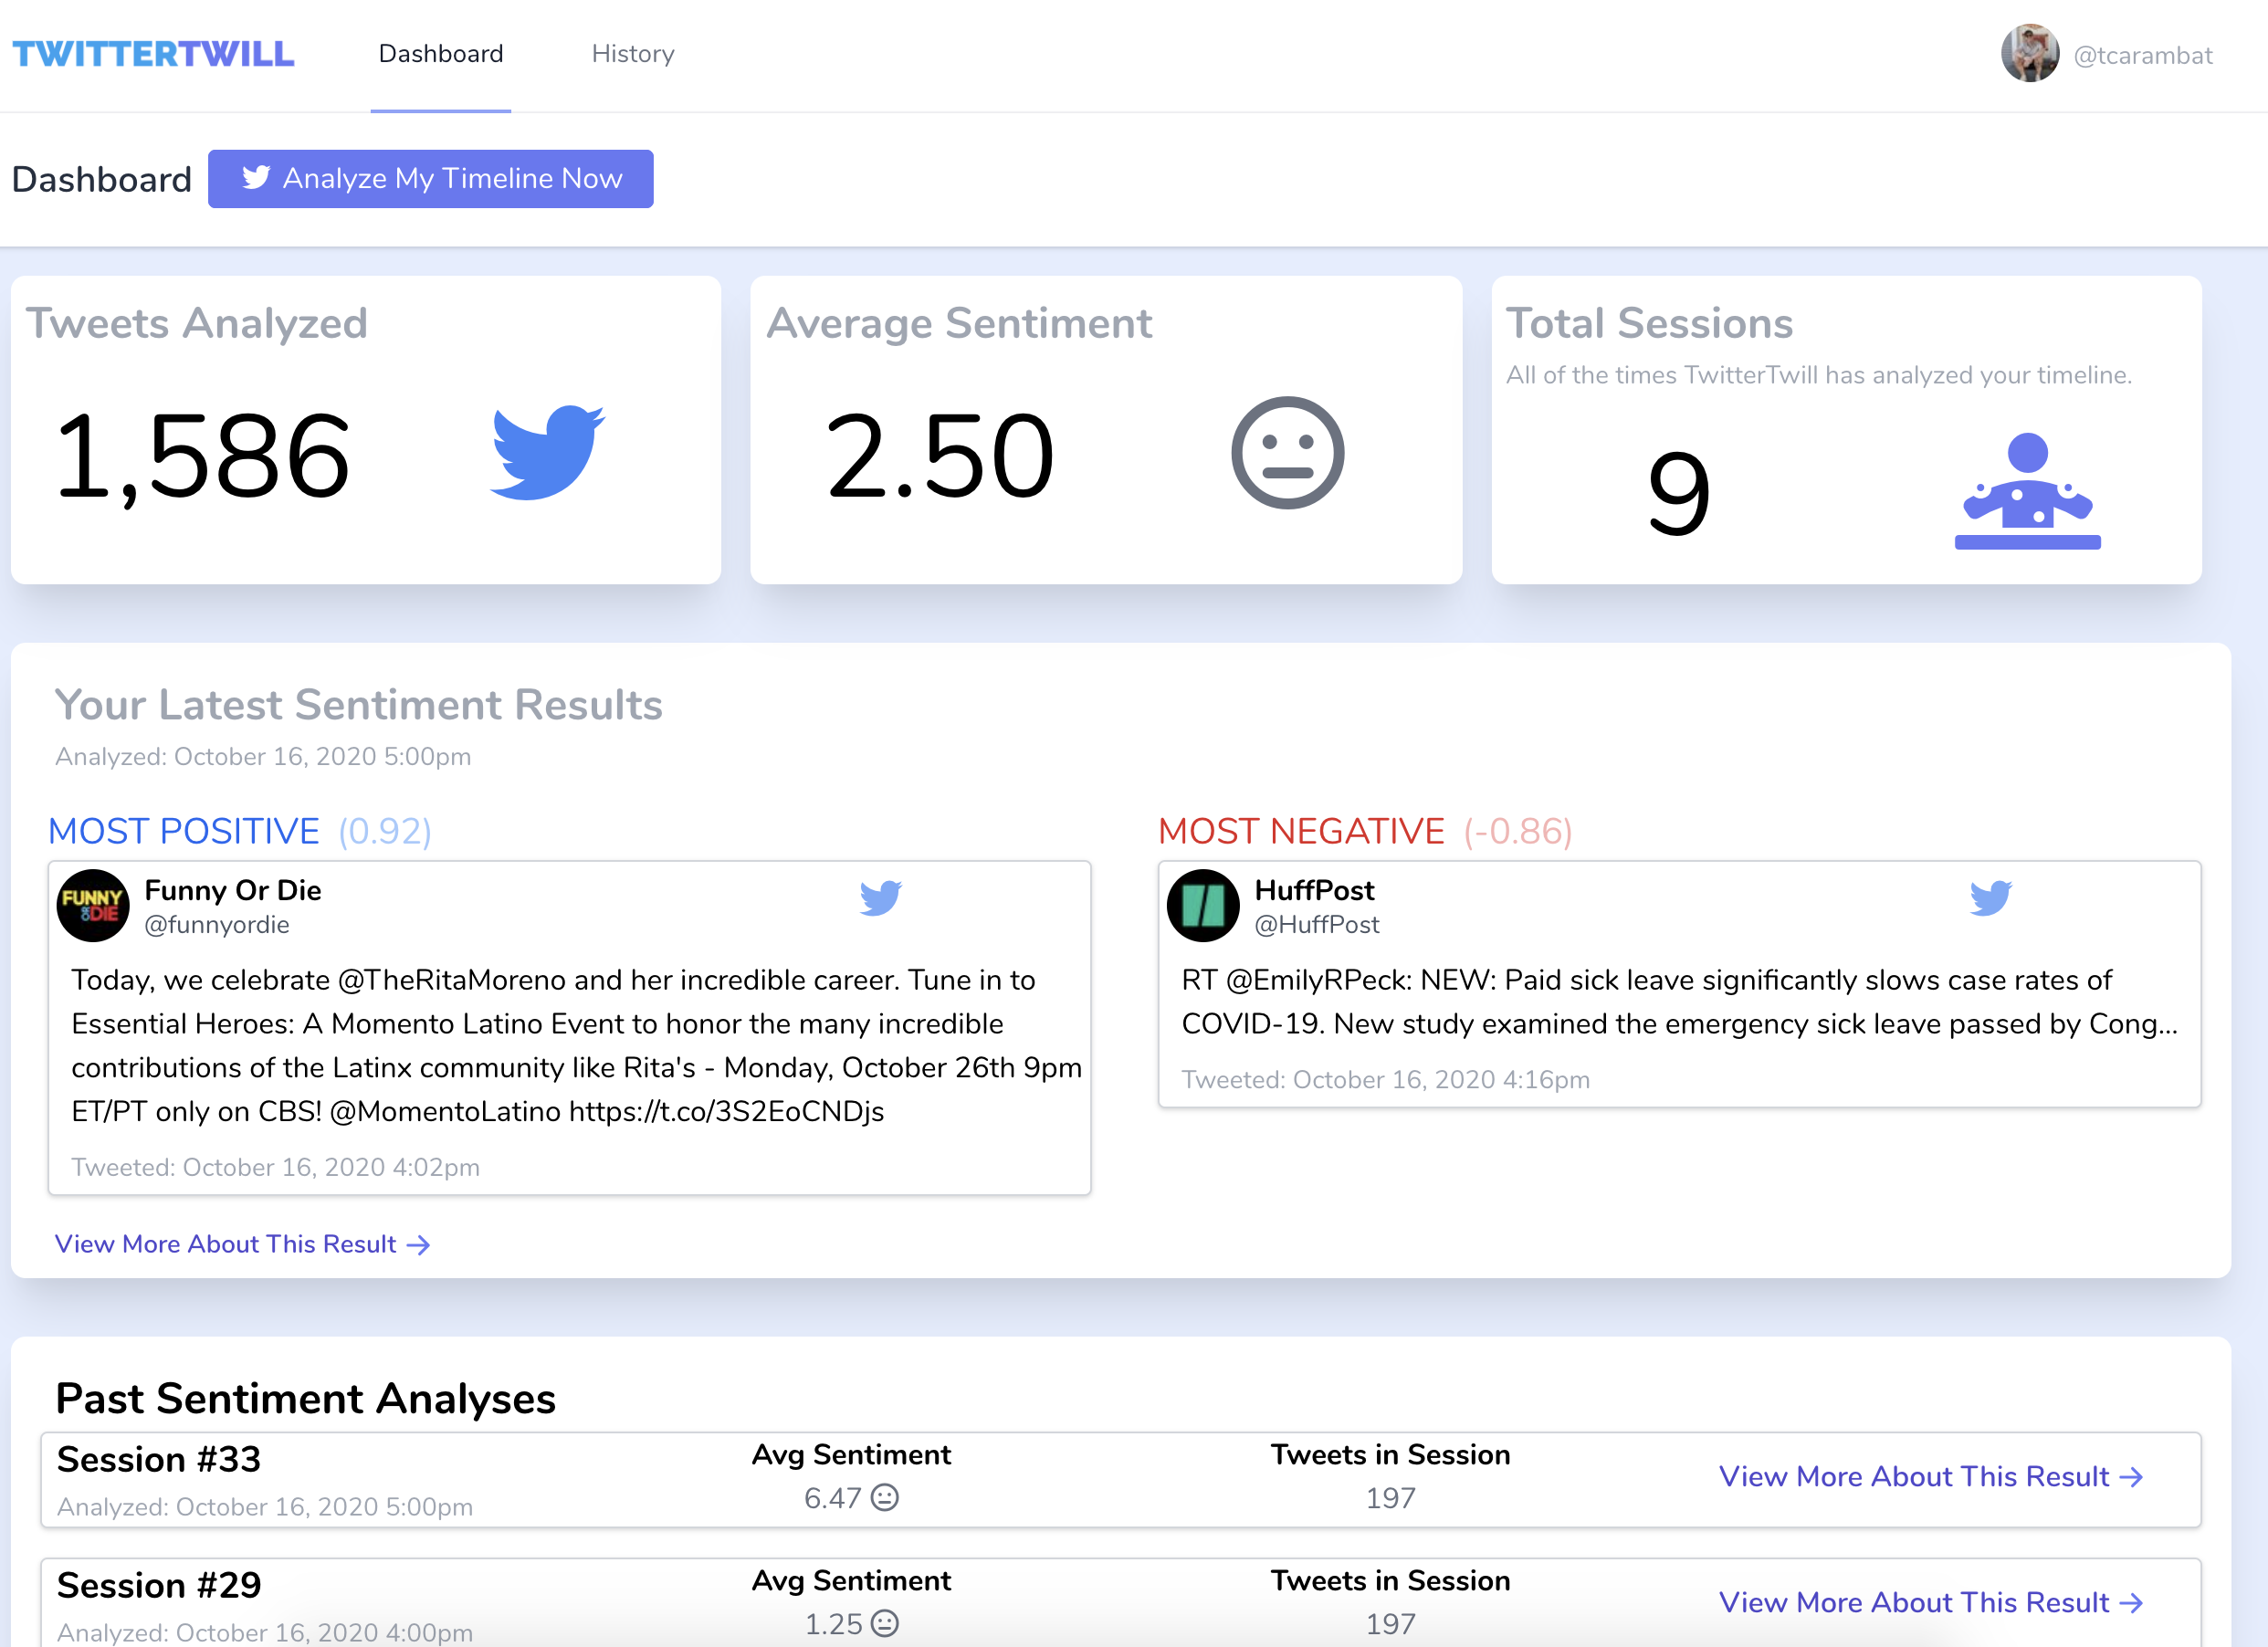Open the Dashboard tab
2268x1647 pixels.
(441, 54)
